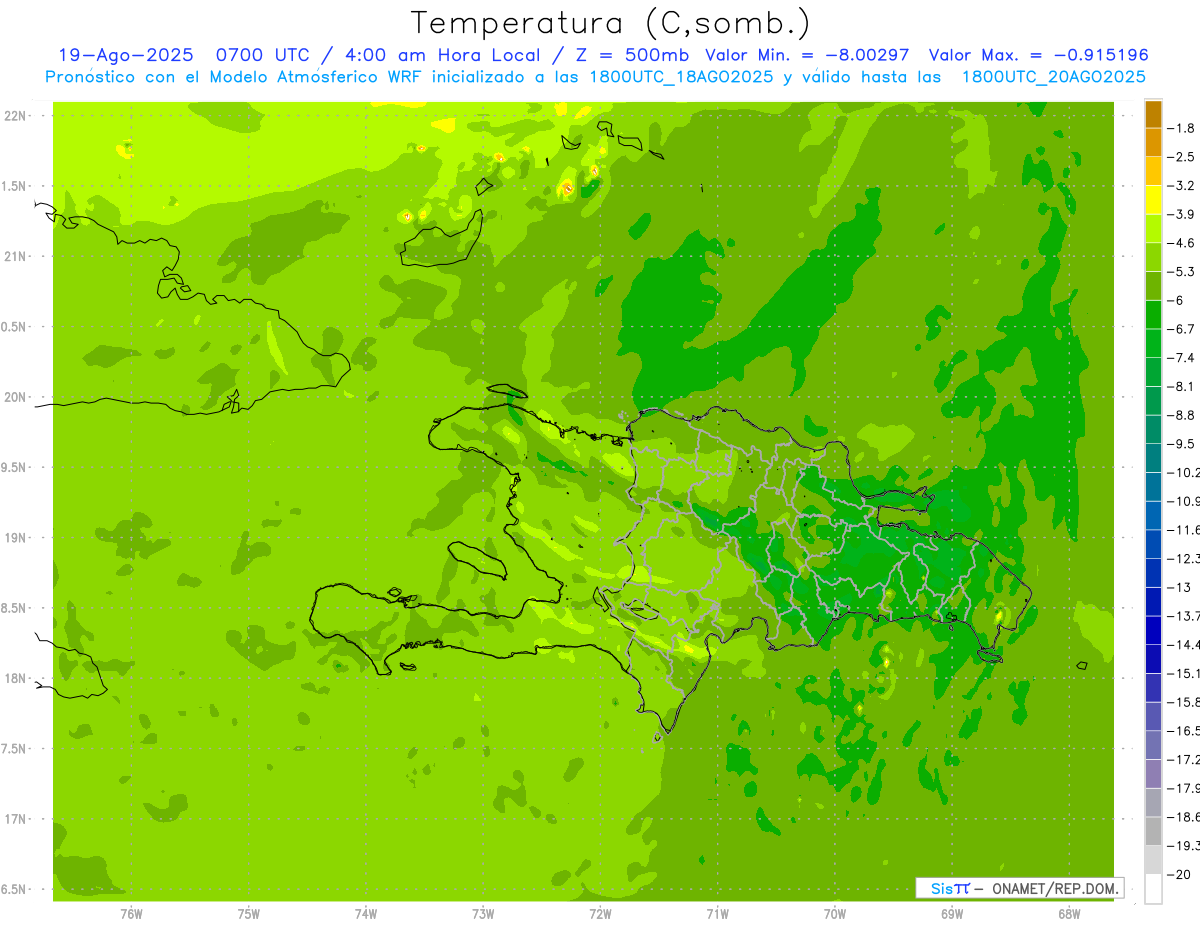
Task: Click the '21N' latitude axis label
Action: (17, 256)
